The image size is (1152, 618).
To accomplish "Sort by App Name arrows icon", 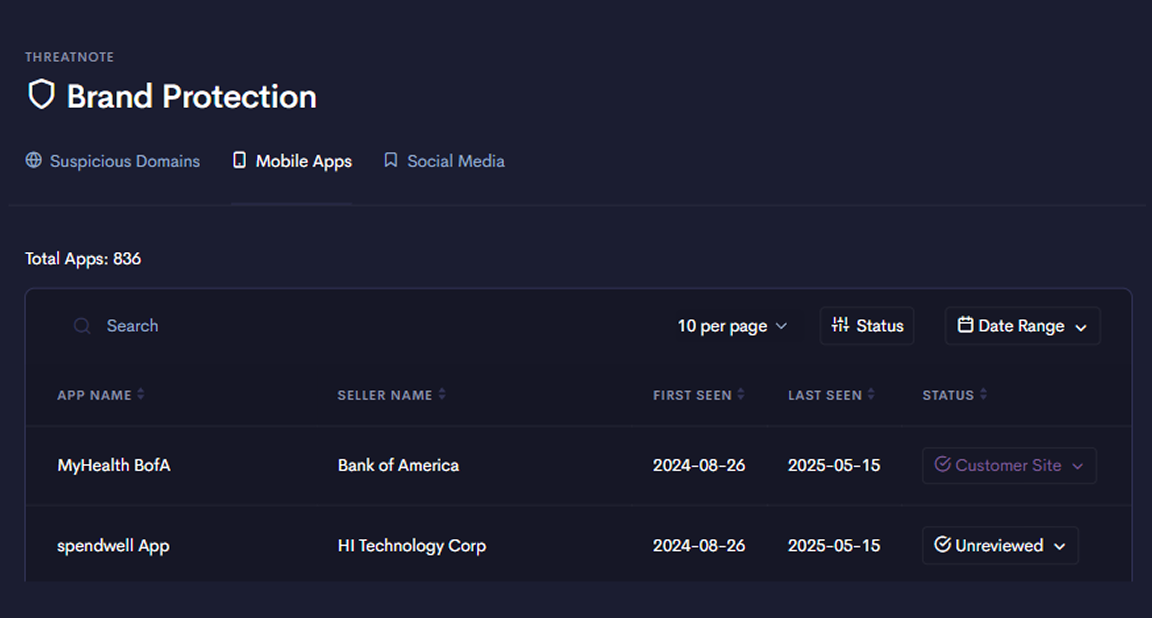I will [x=140, y=395].
